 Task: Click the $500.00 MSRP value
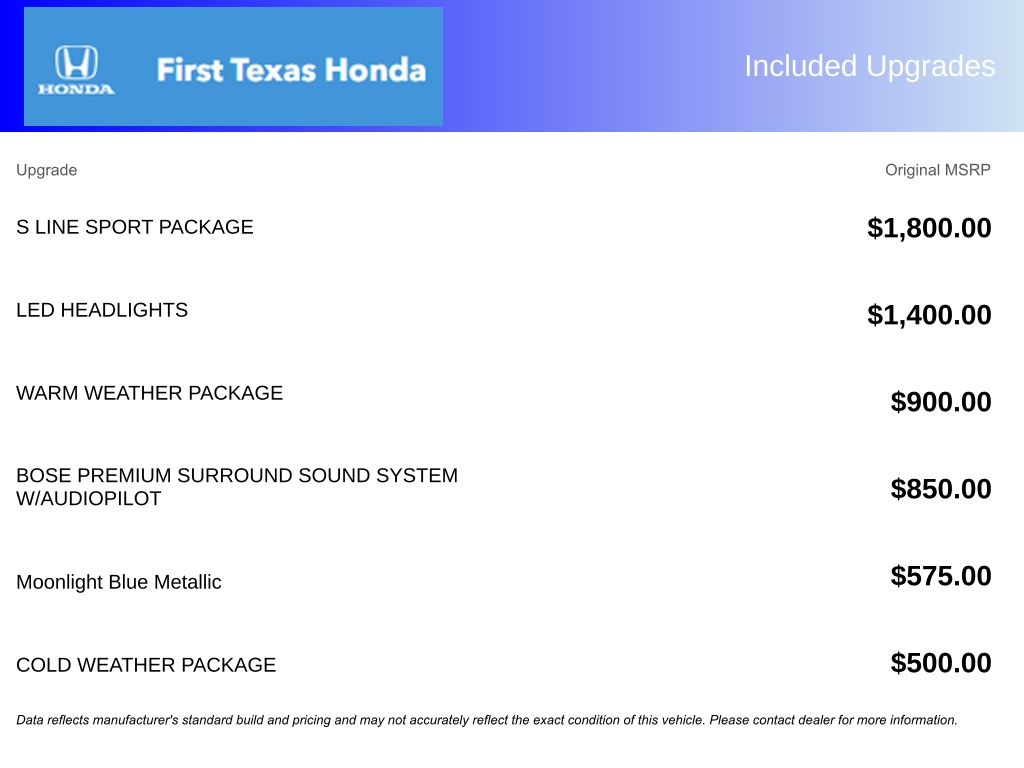941,663
